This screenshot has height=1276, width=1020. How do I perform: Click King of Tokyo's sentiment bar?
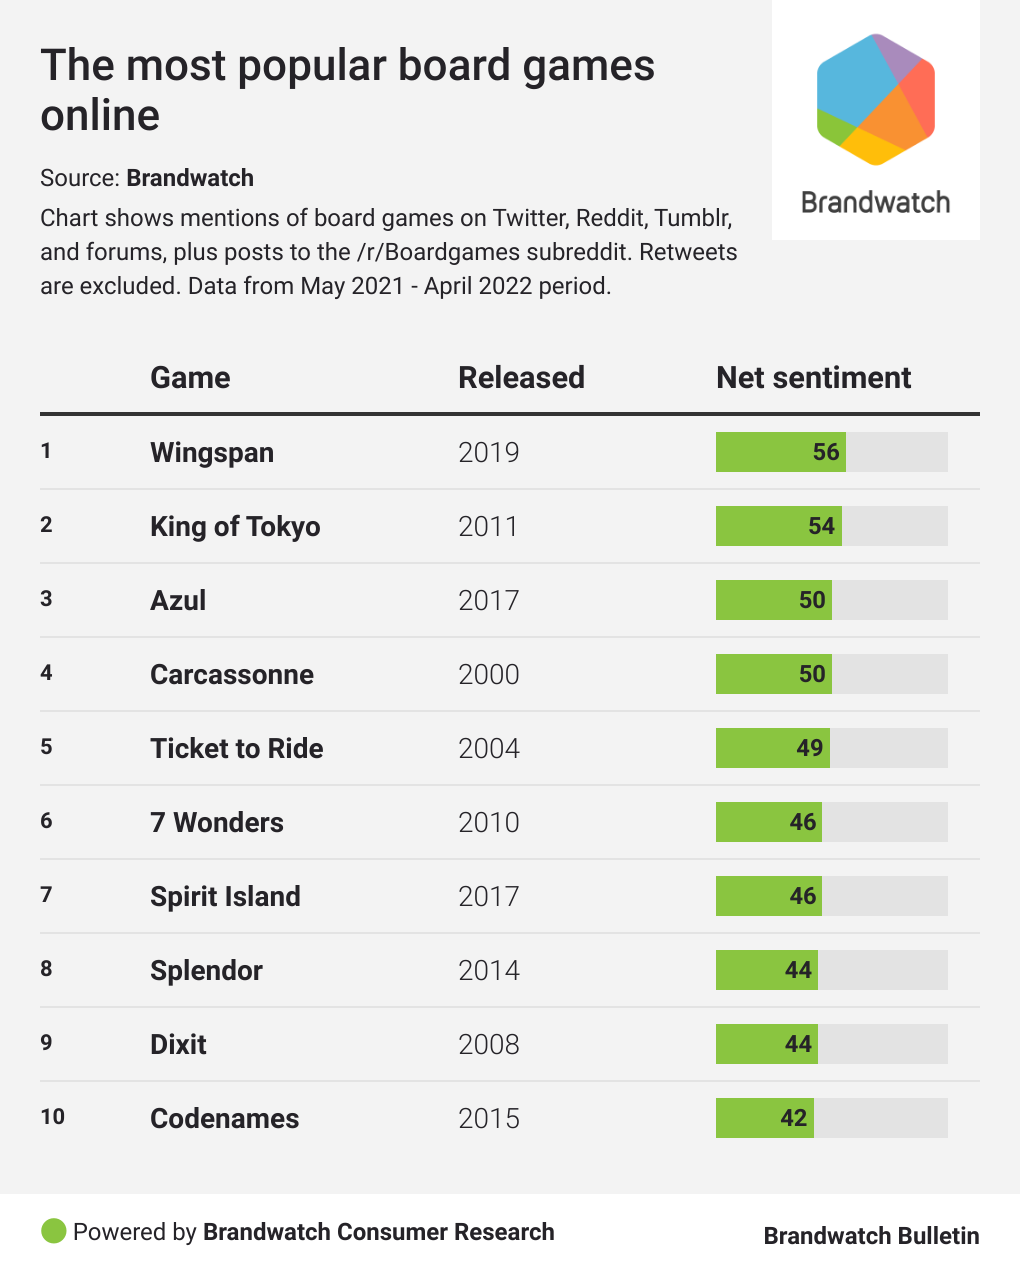click(779, 526)
